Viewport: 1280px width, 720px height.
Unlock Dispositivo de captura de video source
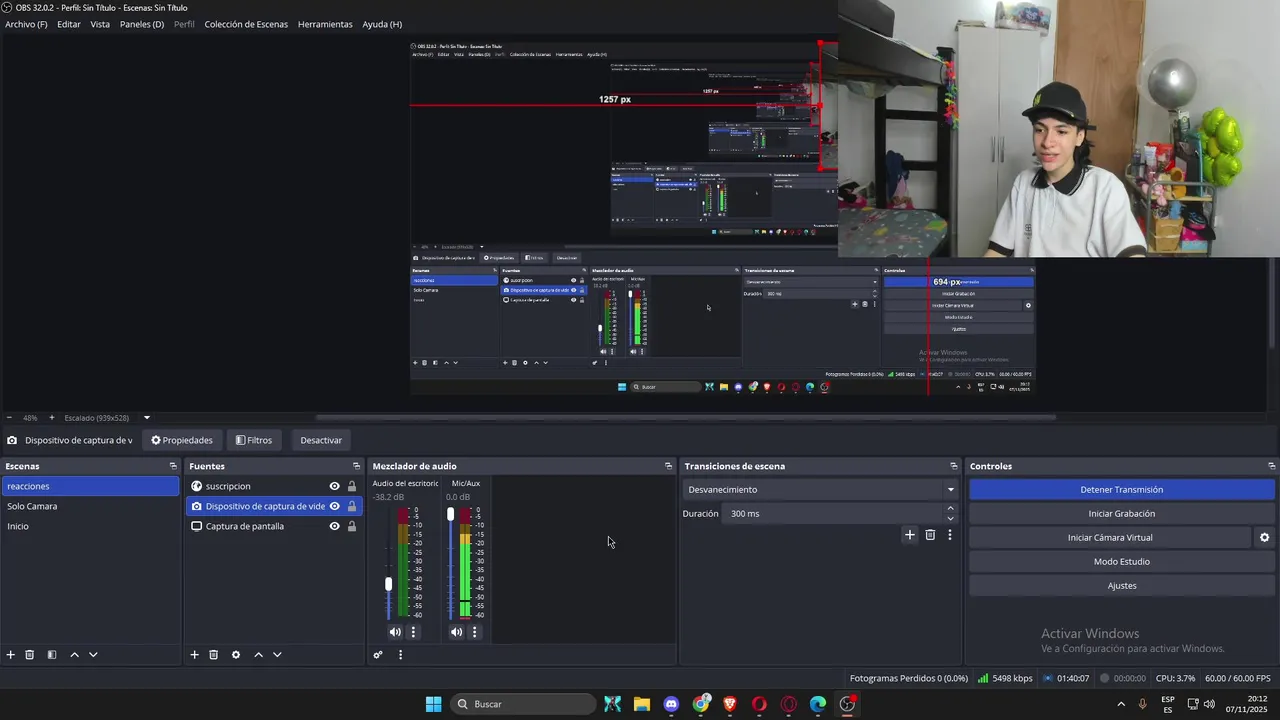pyautogui.click(x=352, y=506)
